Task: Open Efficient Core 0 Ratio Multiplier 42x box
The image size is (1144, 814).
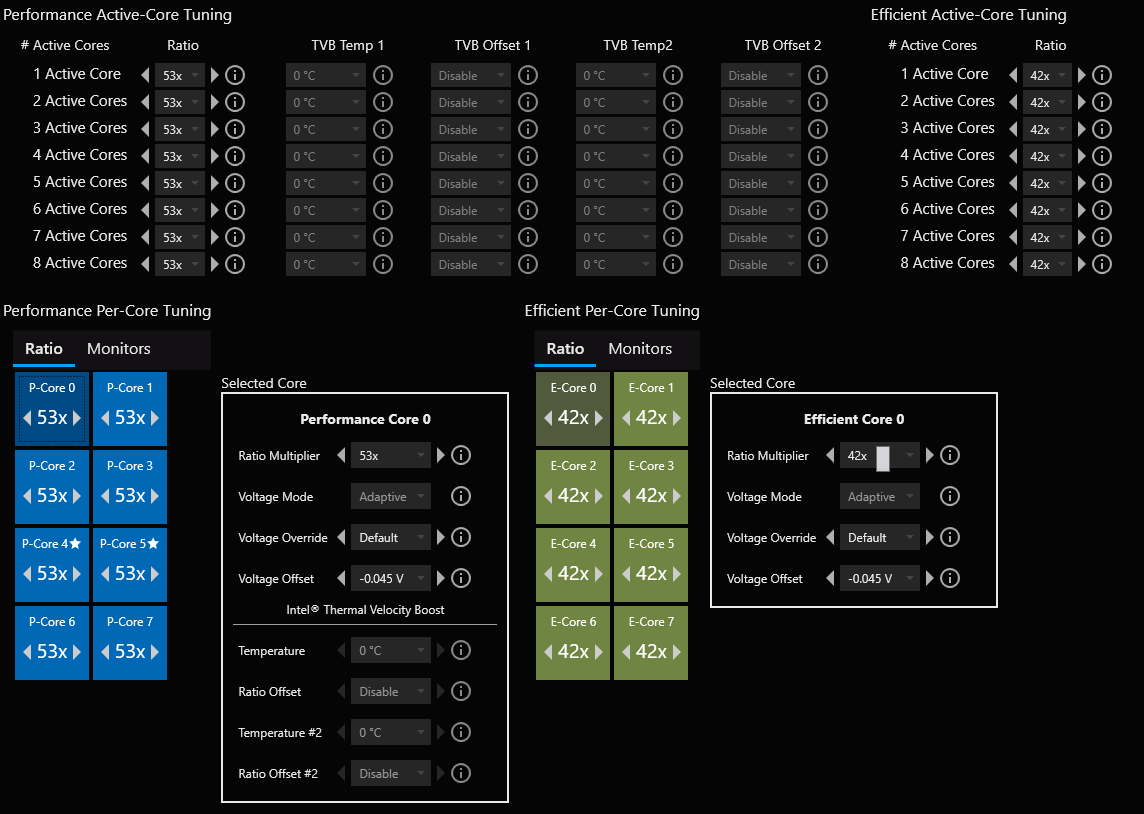Action: (x=880, y=455)
